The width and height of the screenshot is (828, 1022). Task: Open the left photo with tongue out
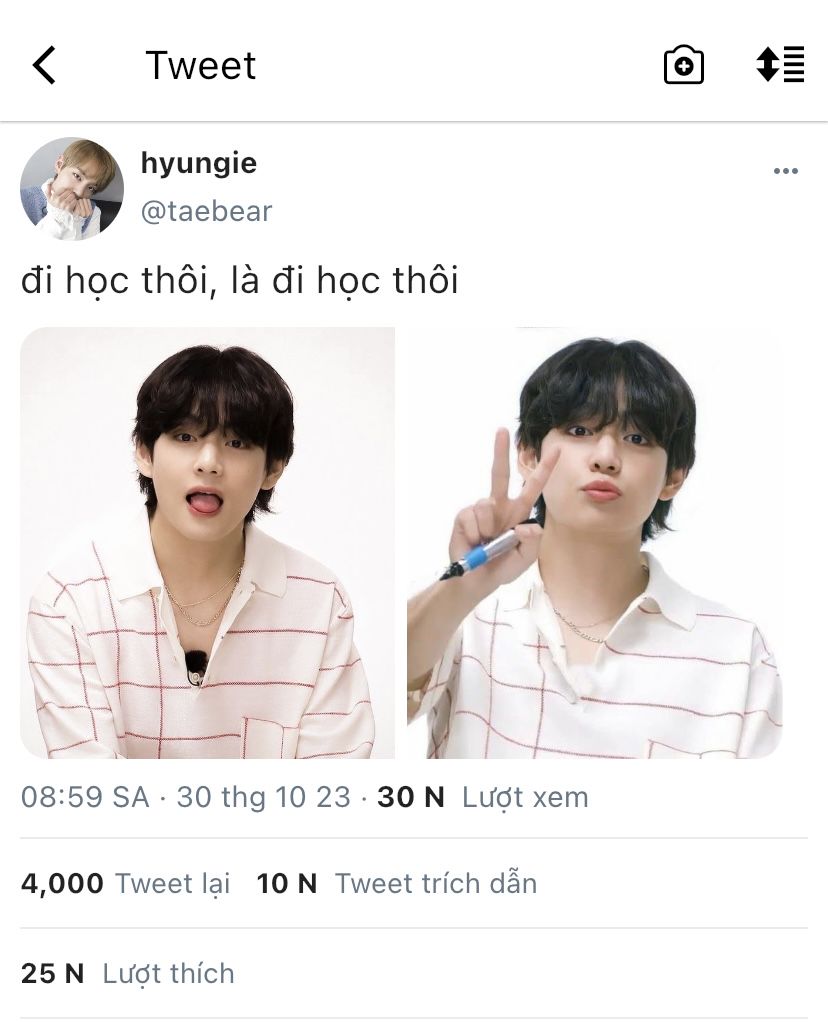pos(207,543)
